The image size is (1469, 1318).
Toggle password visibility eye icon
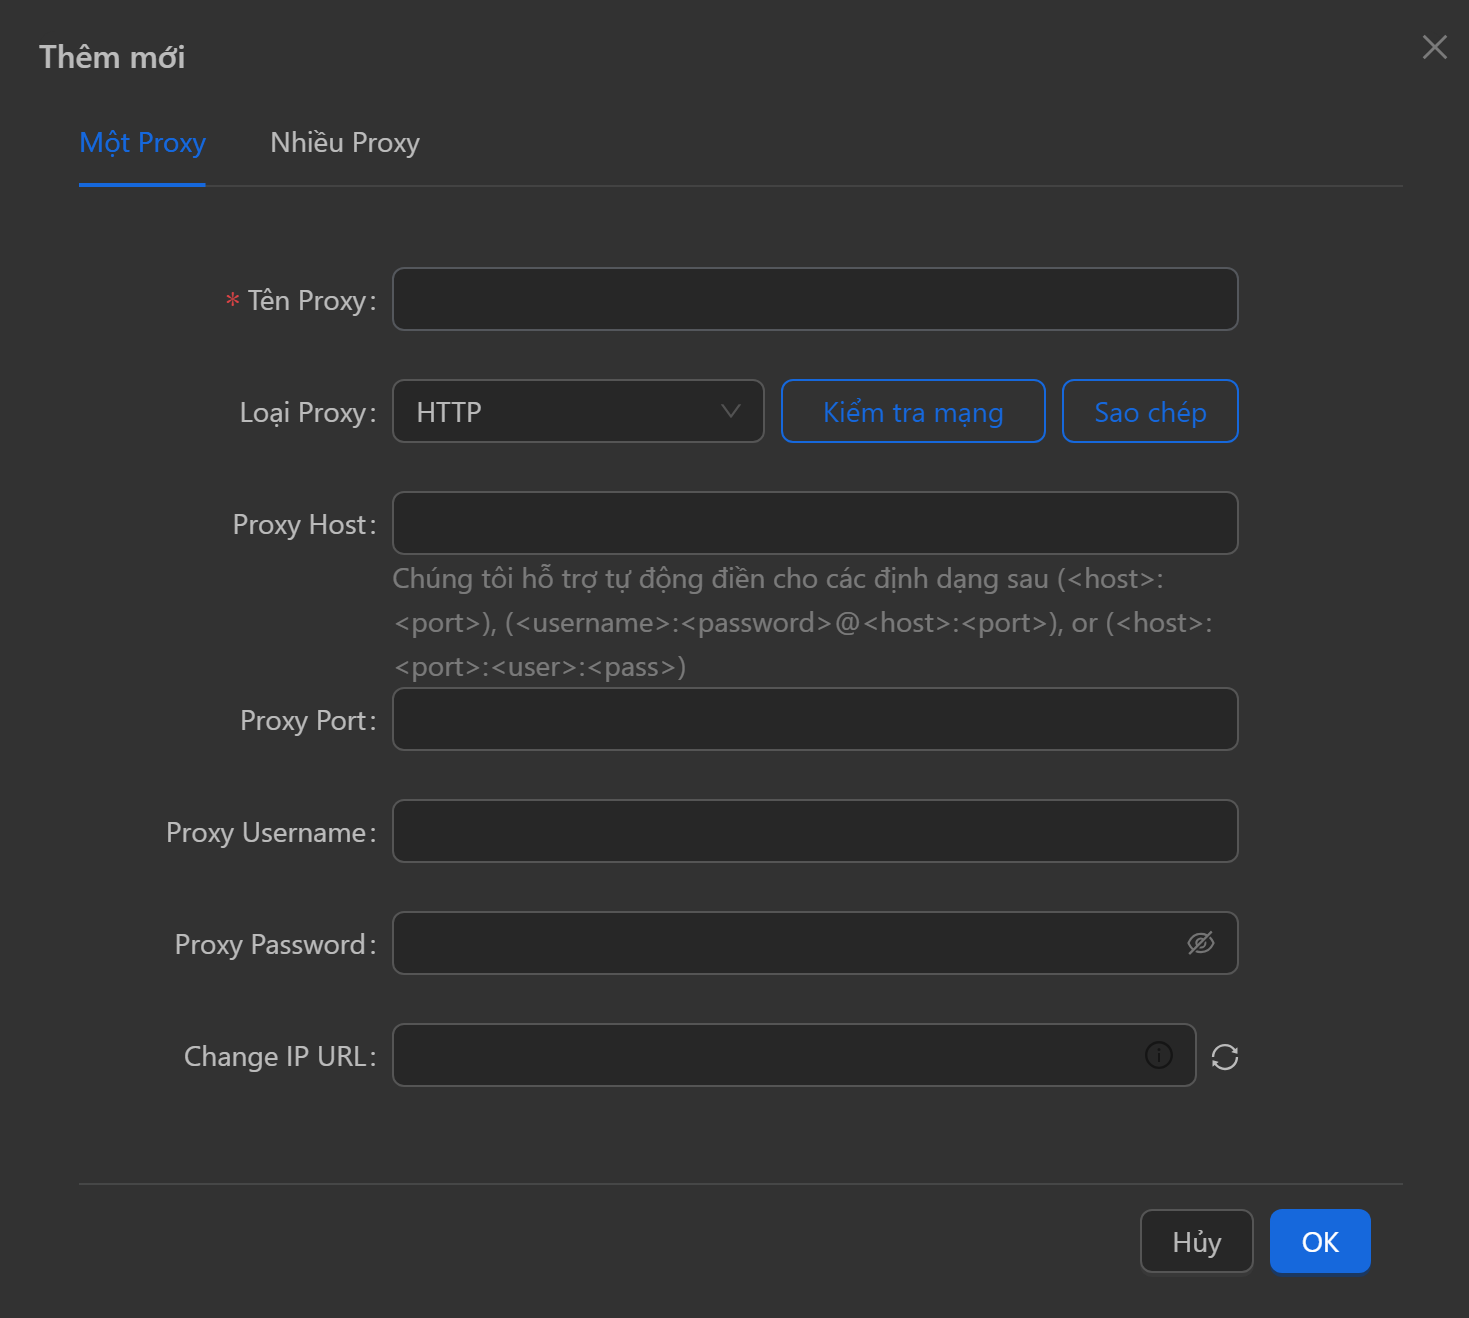[1200, 943]
